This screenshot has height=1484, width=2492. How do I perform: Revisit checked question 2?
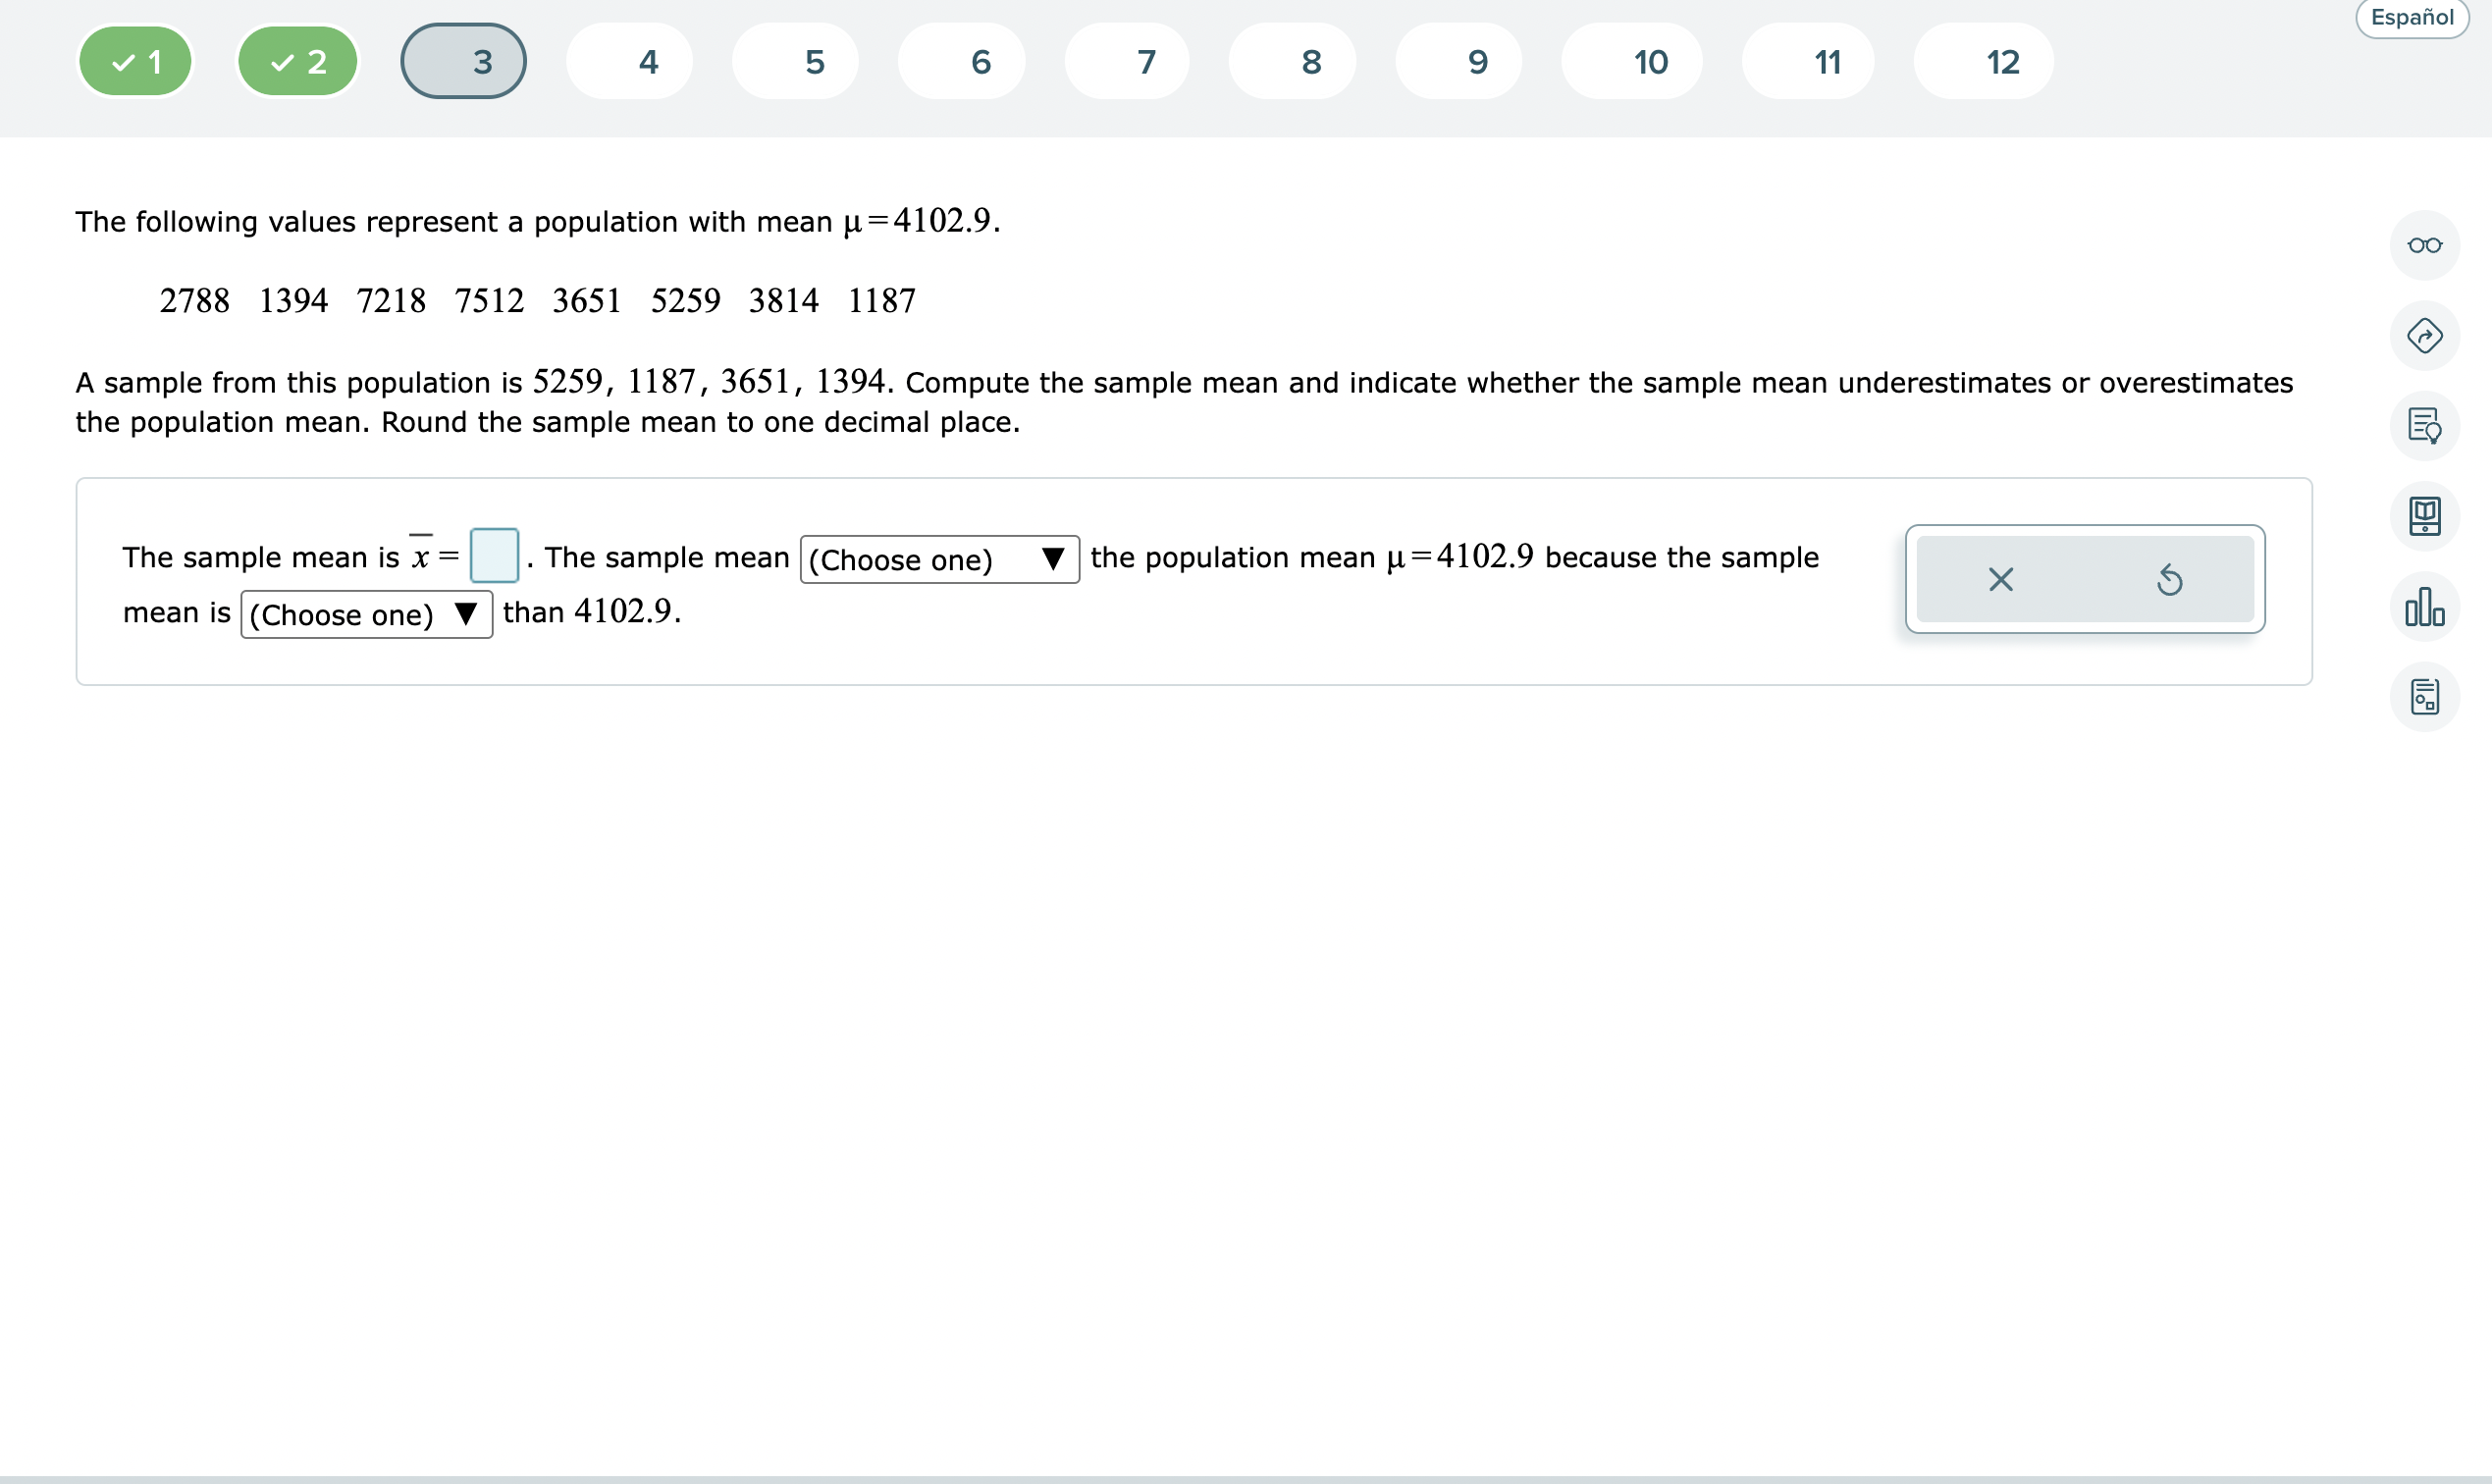(x=297, y=61)
